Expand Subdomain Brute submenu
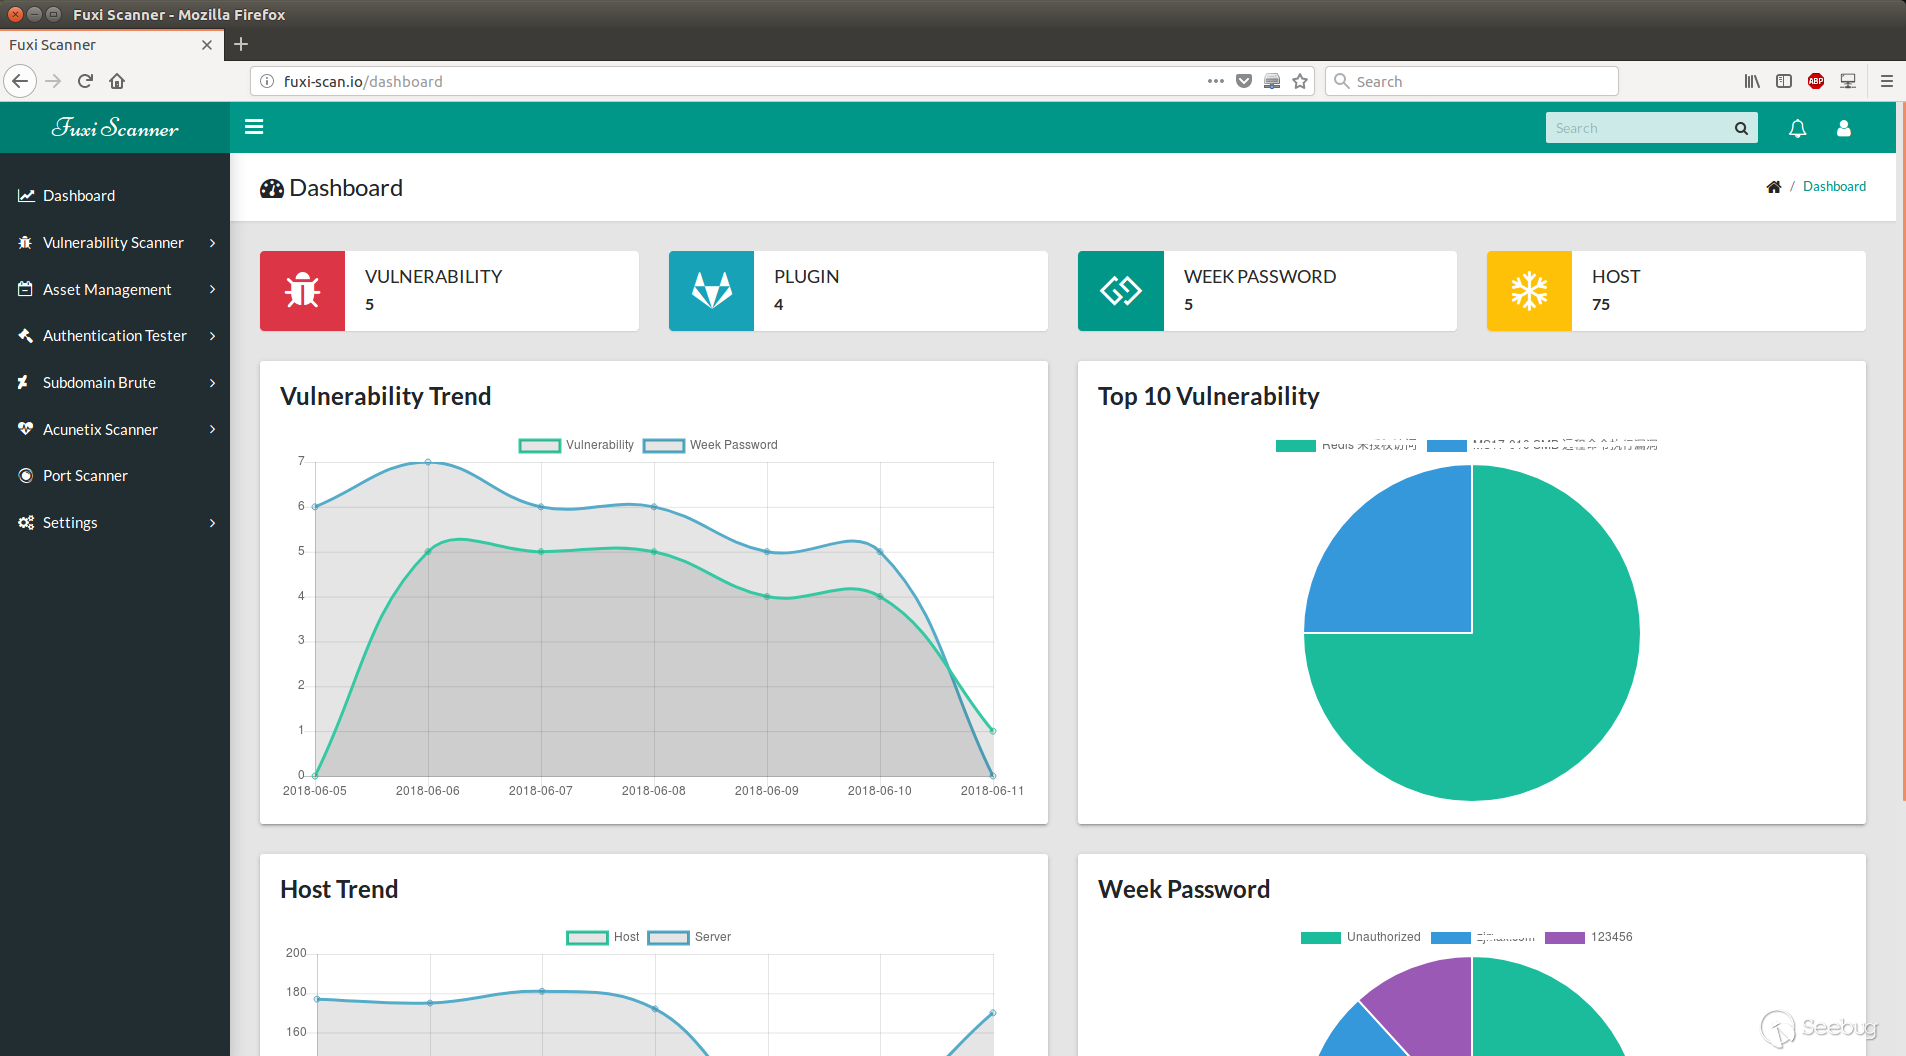1906x1056 pixels. (x=115, y=382)
